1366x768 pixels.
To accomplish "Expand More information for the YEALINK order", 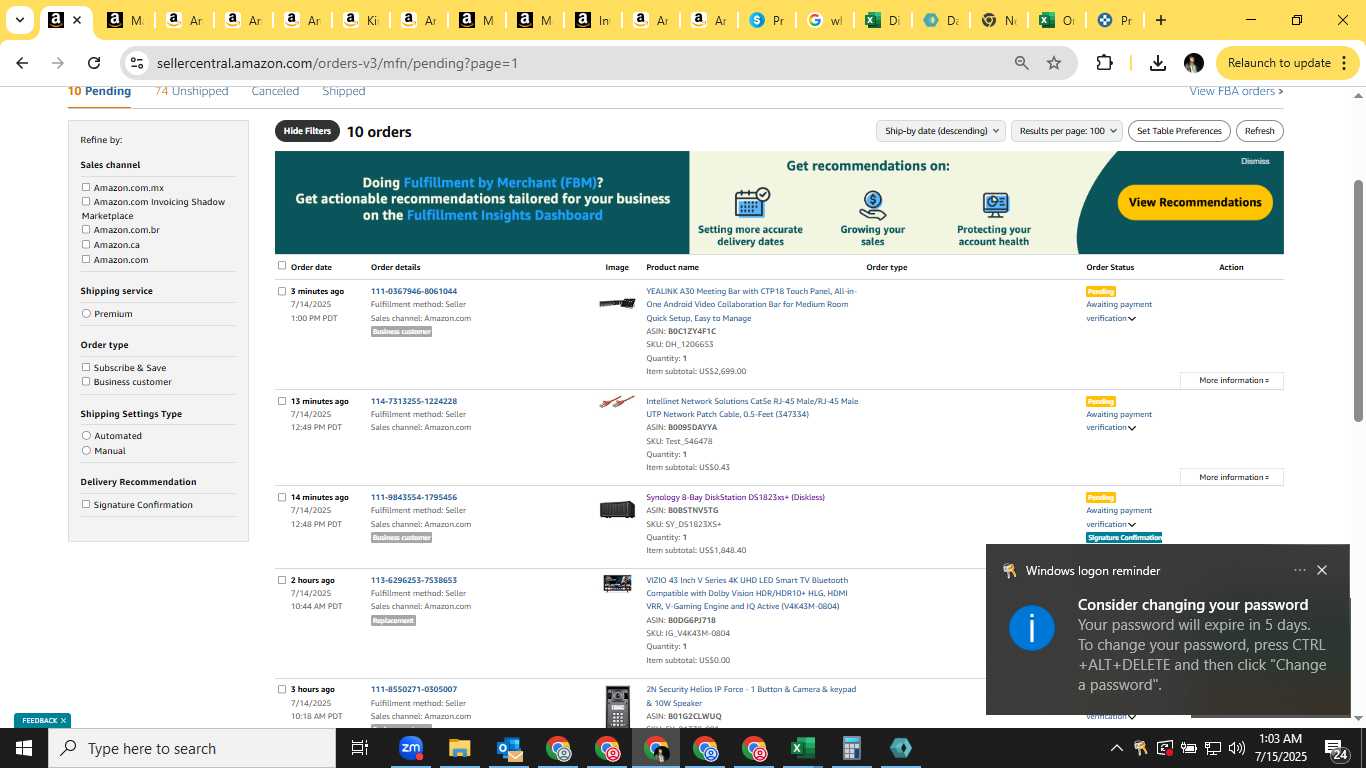I will [1232, 380].
